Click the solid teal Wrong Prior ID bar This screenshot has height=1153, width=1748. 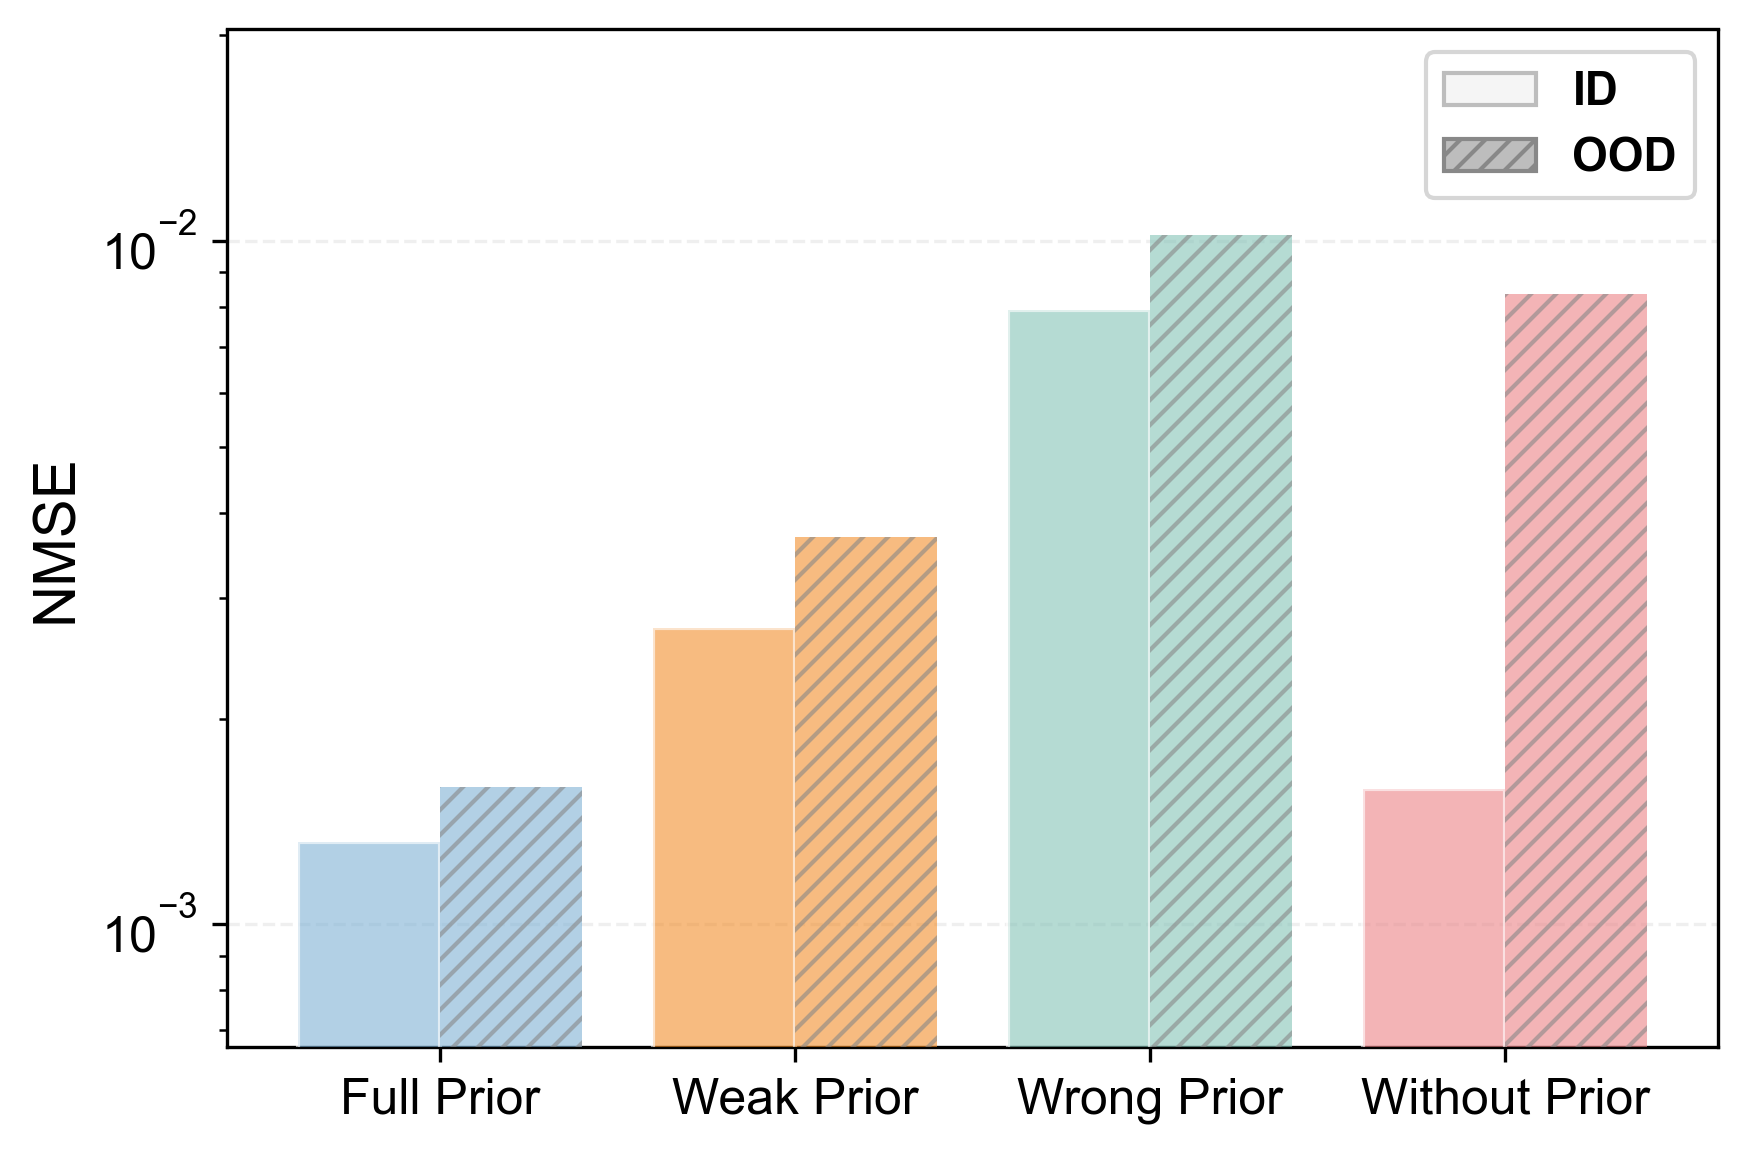pos(1079,678)
